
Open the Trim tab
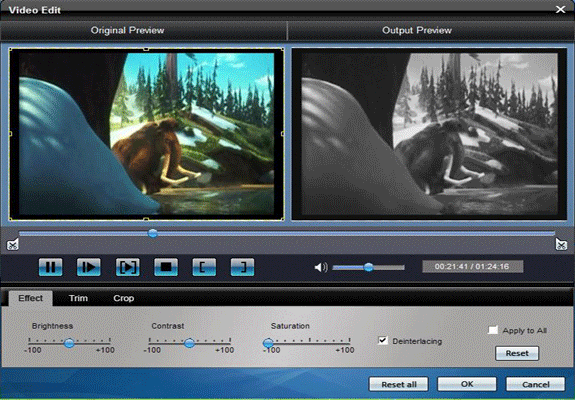pos(78,298)
